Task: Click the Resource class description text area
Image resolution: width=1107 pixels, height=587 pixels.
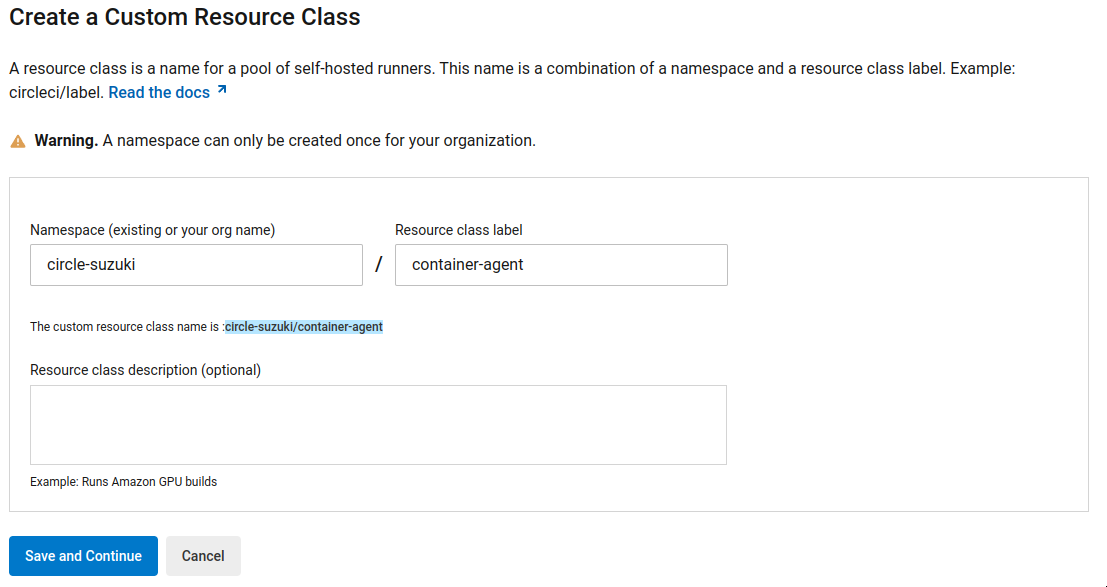Action: 378,425
